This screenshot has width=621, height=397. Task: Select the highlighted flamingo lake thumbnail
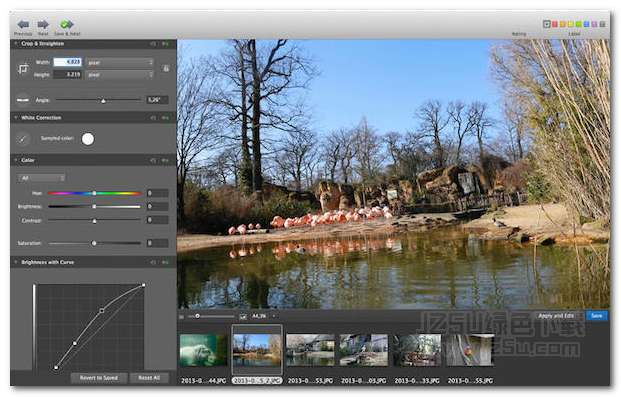point(257,349)
